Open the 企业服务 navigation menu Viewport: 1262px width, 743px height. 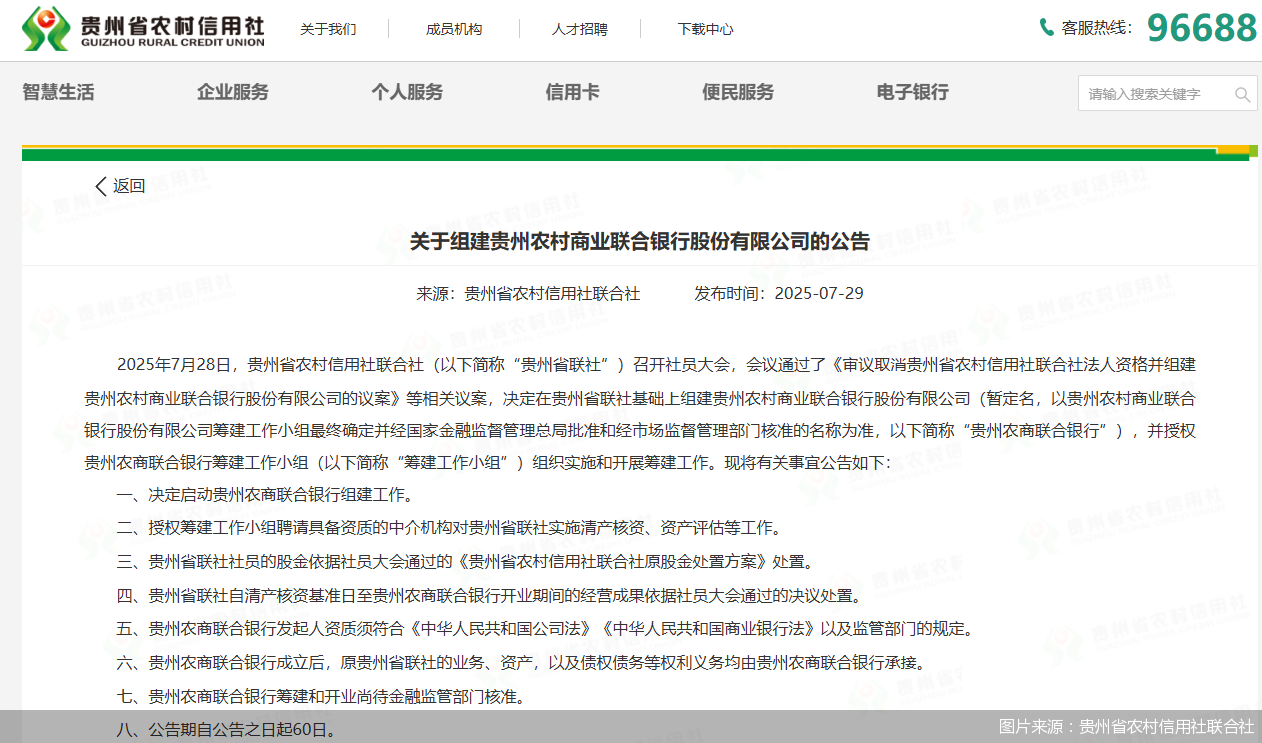click(x=233, y=92)
